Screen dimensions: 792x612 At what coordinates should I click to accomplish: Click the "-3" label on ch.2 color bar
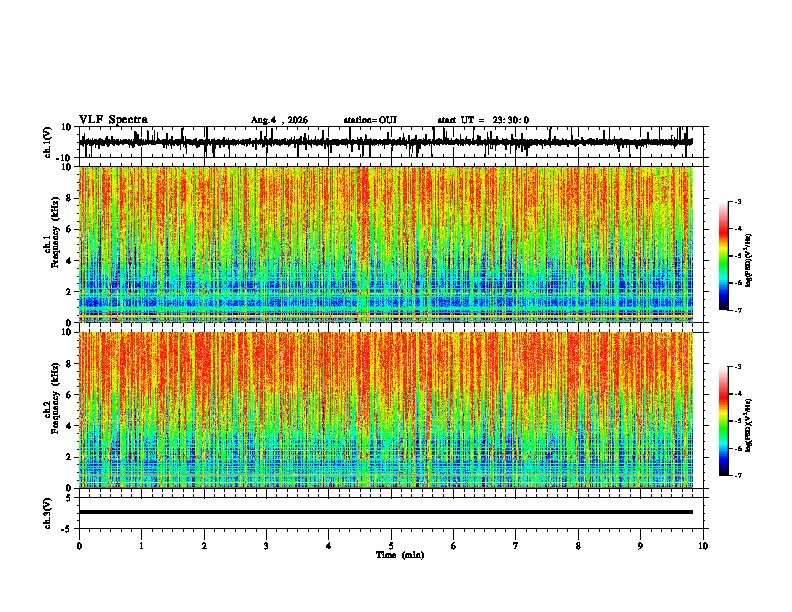[738, 367]
